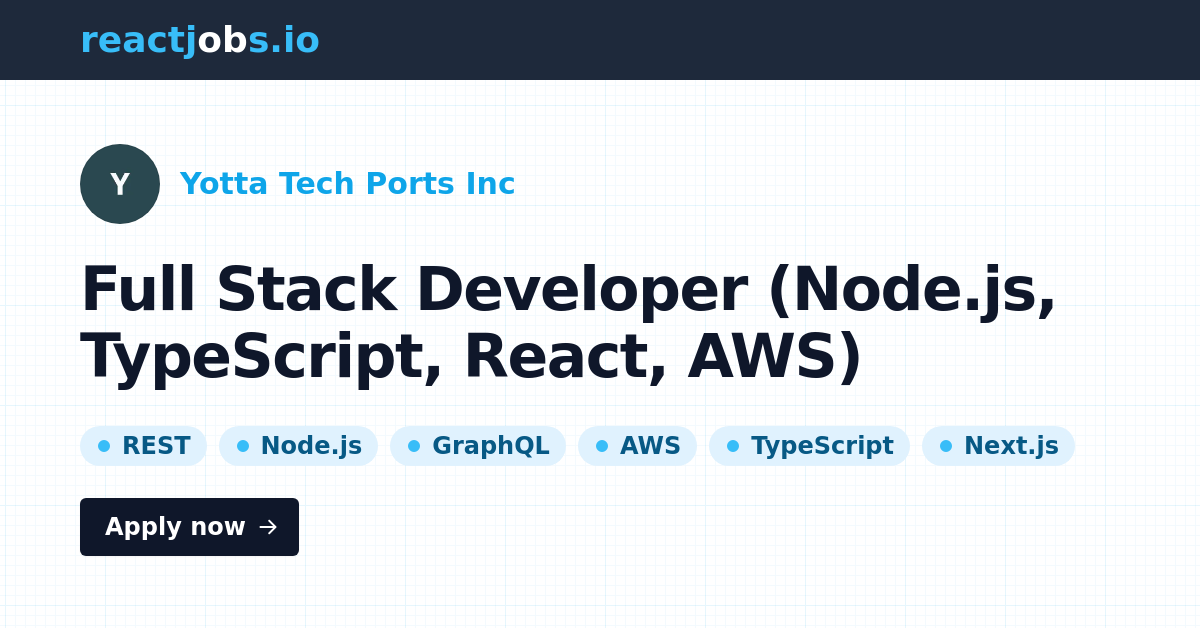The image size is (1200, 628).
Task: Click the Apply now button
Action: (x=189, y=527)
